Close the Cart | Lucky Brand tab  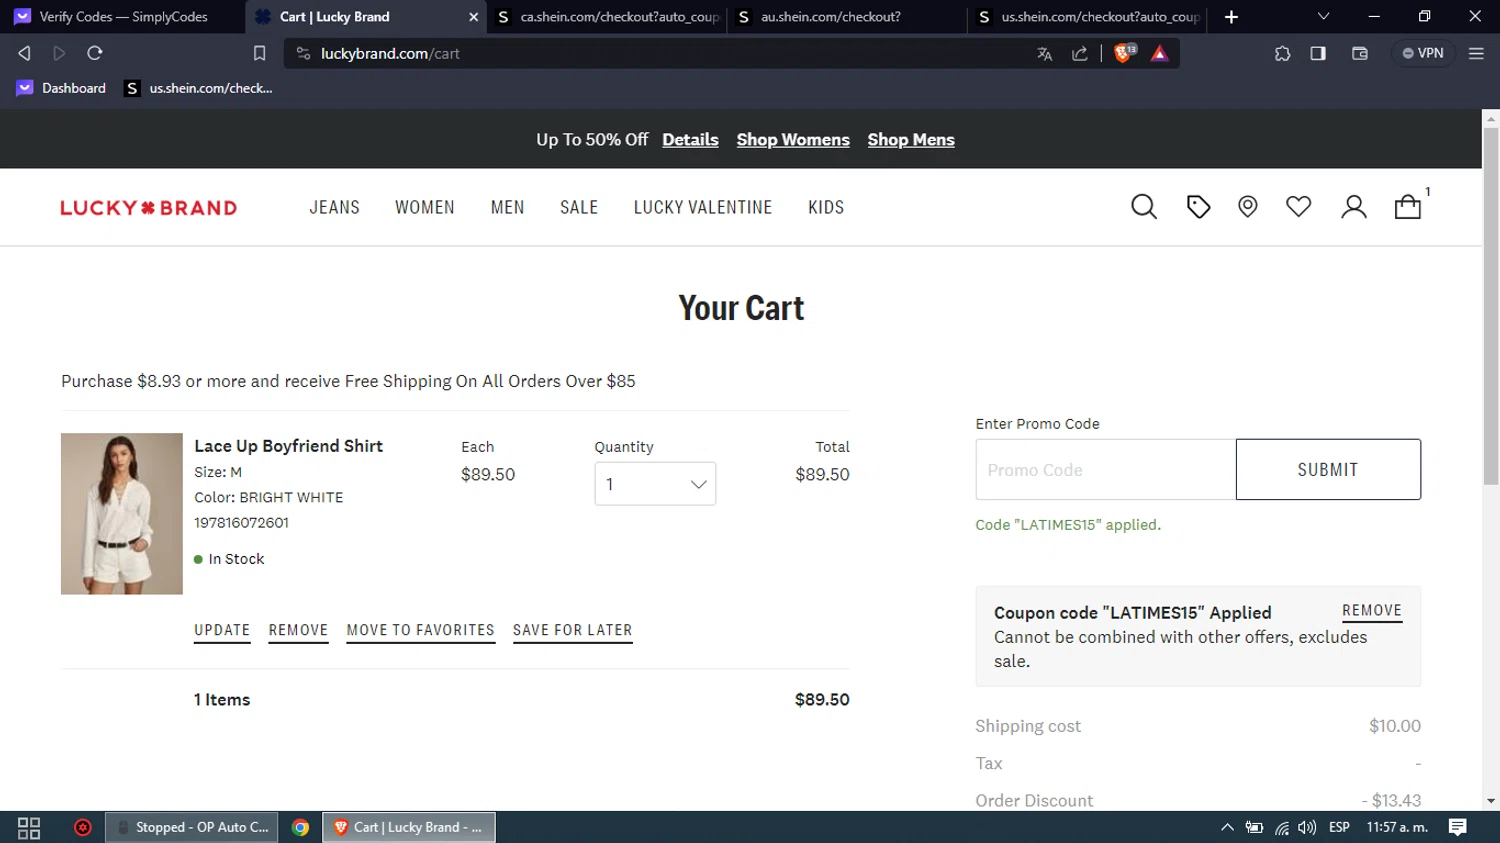[x=473, y=17]
